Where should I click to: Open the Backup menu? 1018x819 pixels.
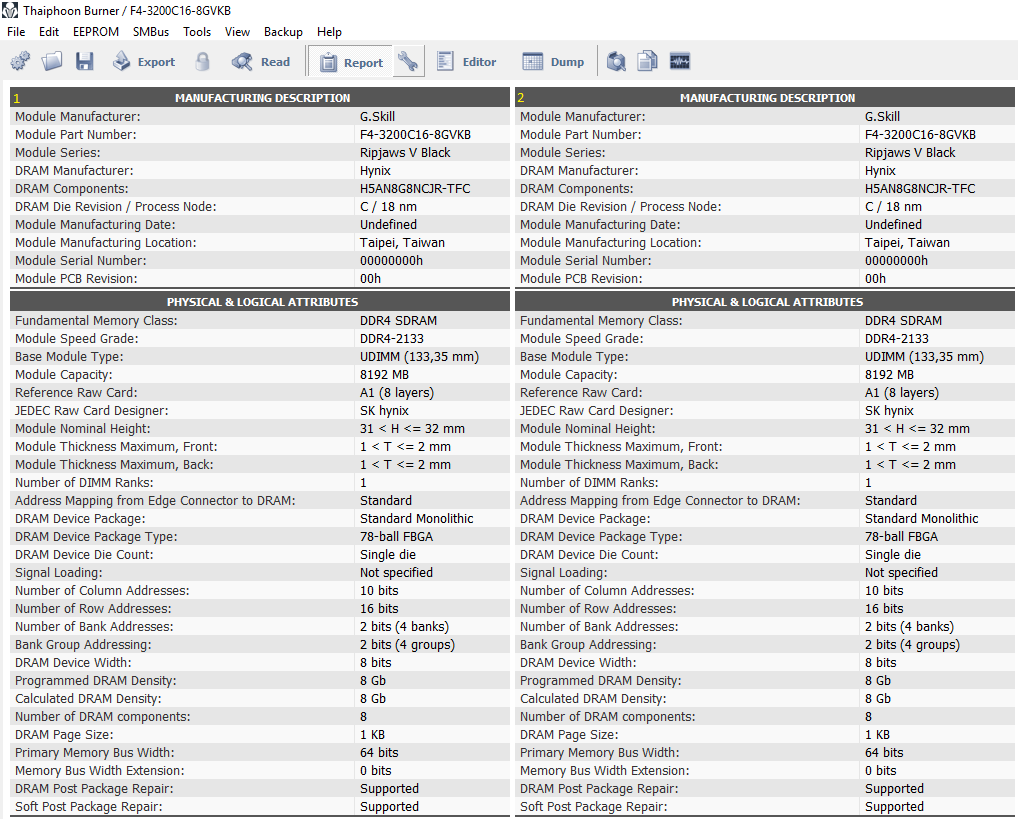coord(283,32)
